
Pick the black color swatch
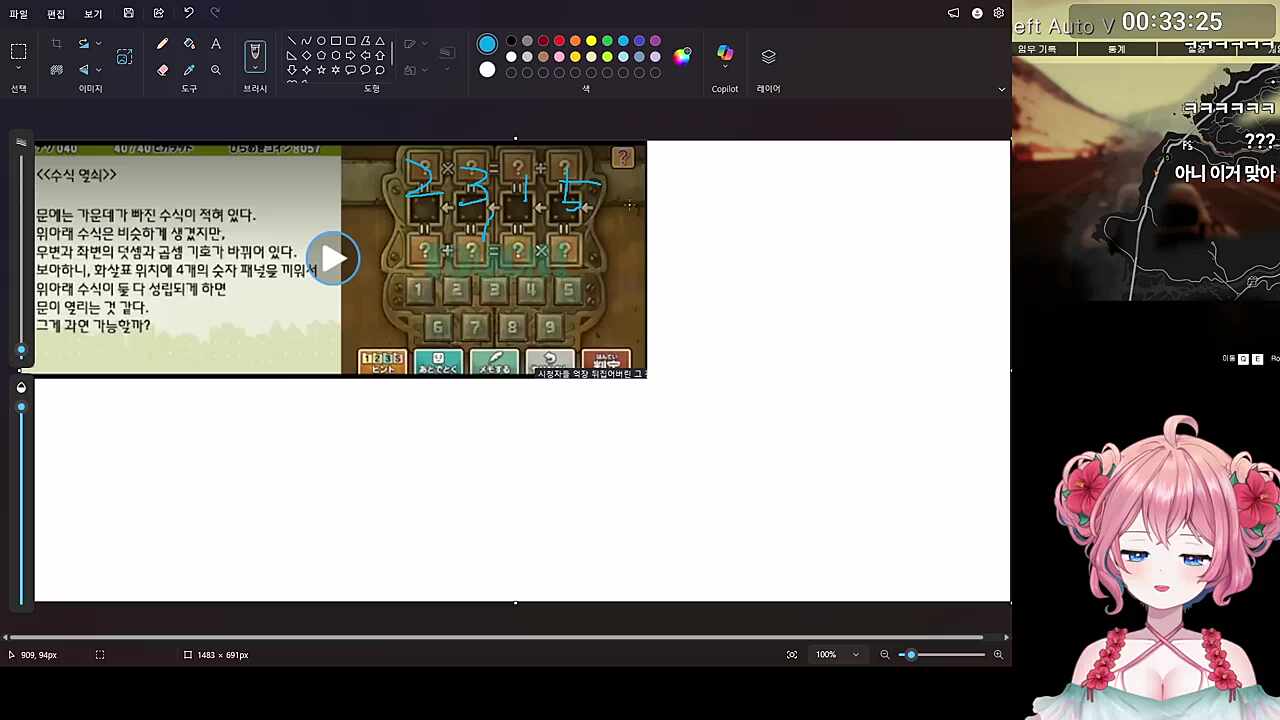click(x=511, y=41)
